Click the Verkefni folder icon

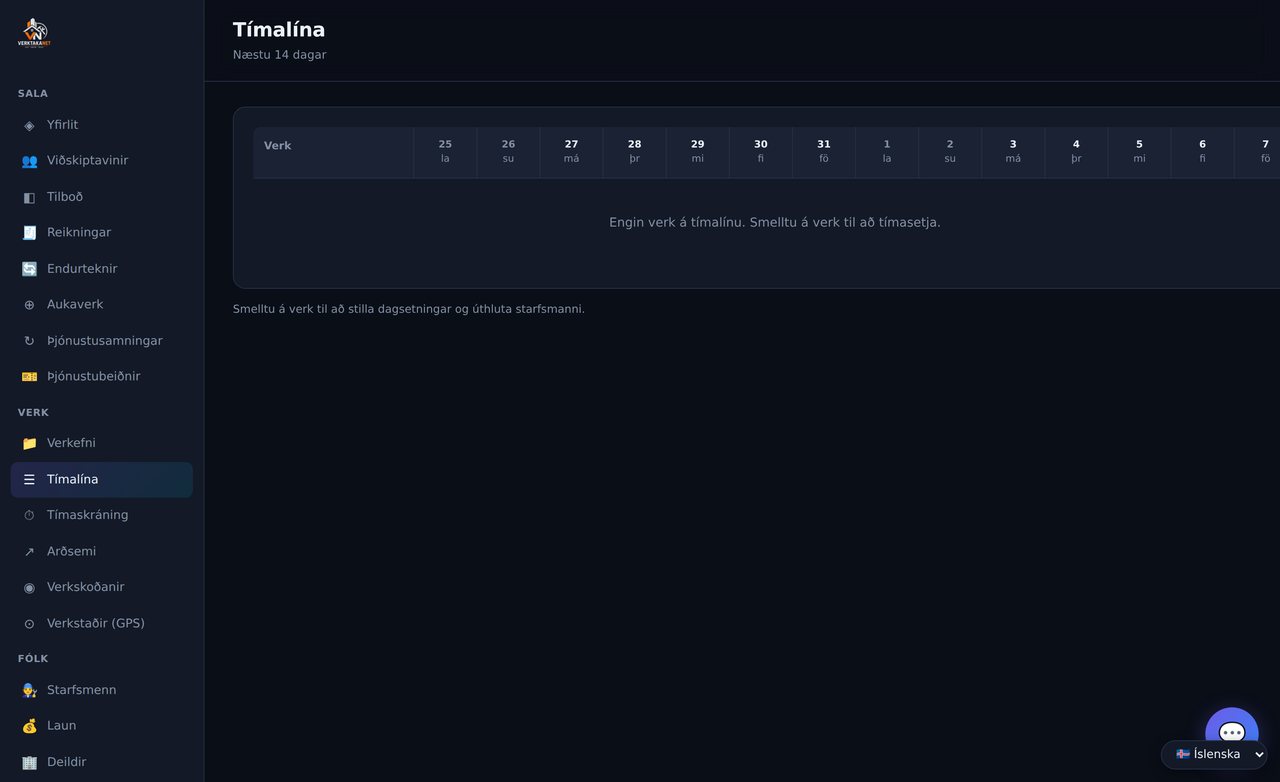(29, 443)
